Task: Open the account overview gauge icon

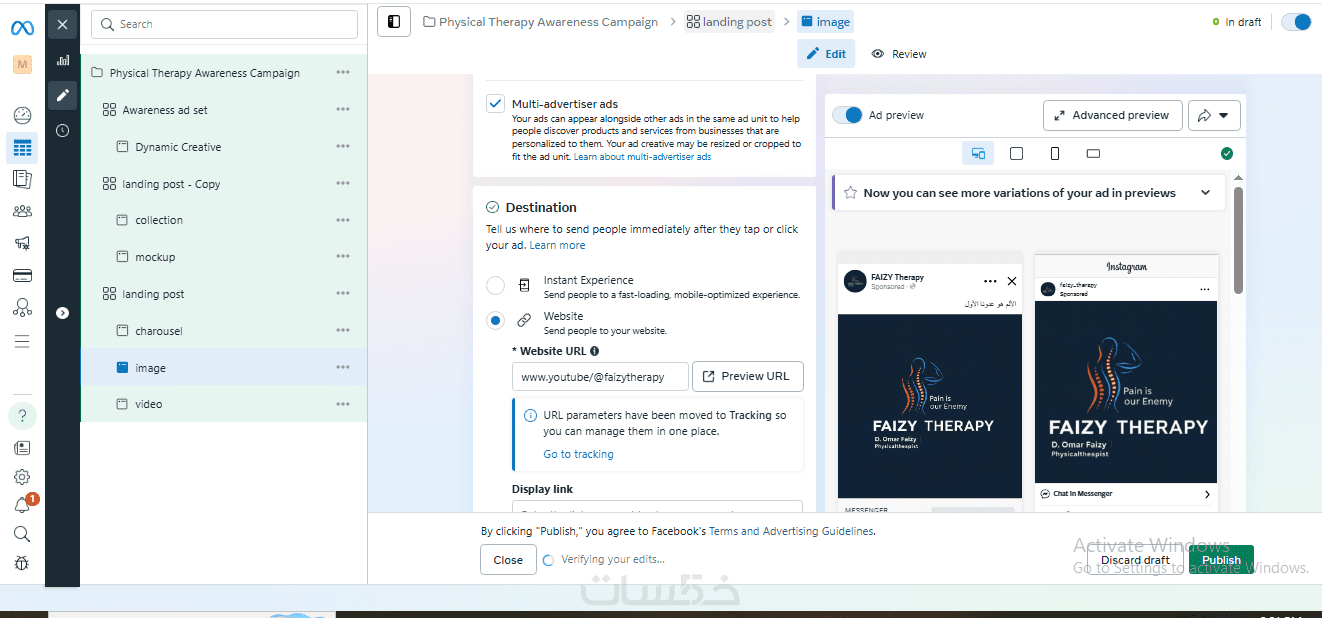Action: click(x=22, y=115)
